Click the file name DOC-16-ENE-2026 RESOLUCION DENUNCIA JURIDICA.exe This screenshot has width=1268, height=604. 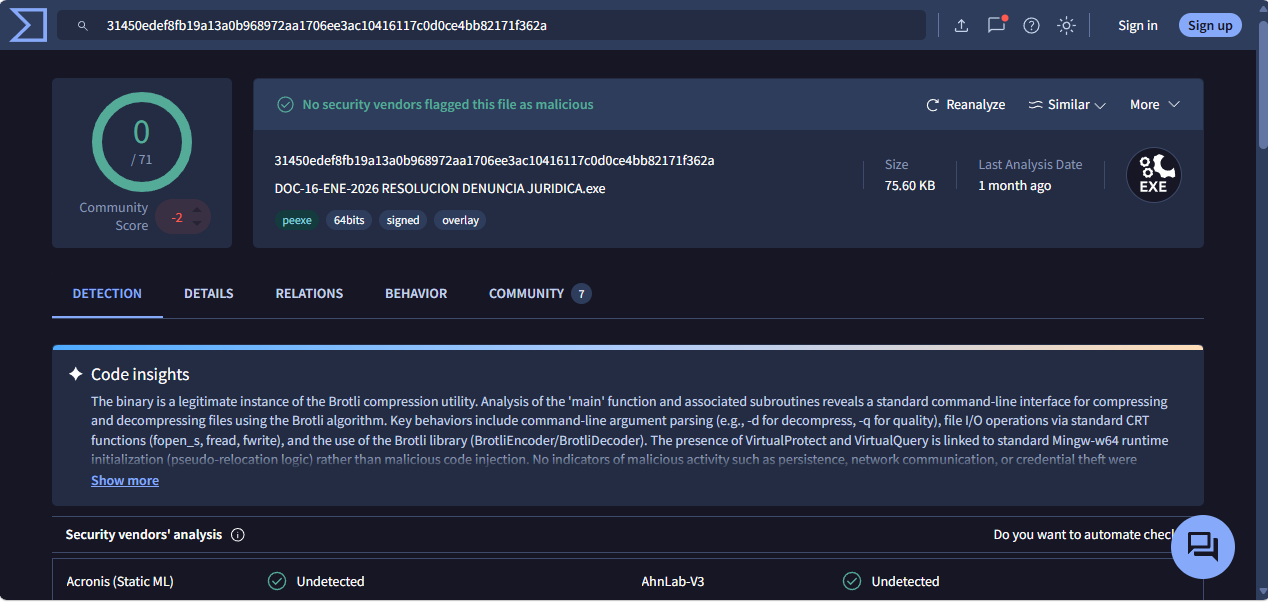click(x=440, y=188)
